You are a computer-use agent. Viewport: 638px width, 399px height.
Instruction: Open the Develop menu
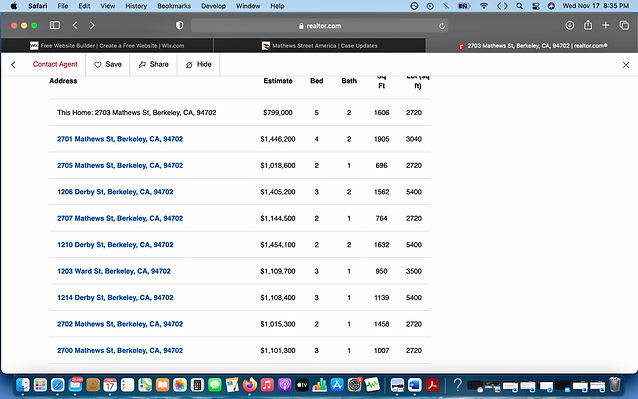(213, 6)
